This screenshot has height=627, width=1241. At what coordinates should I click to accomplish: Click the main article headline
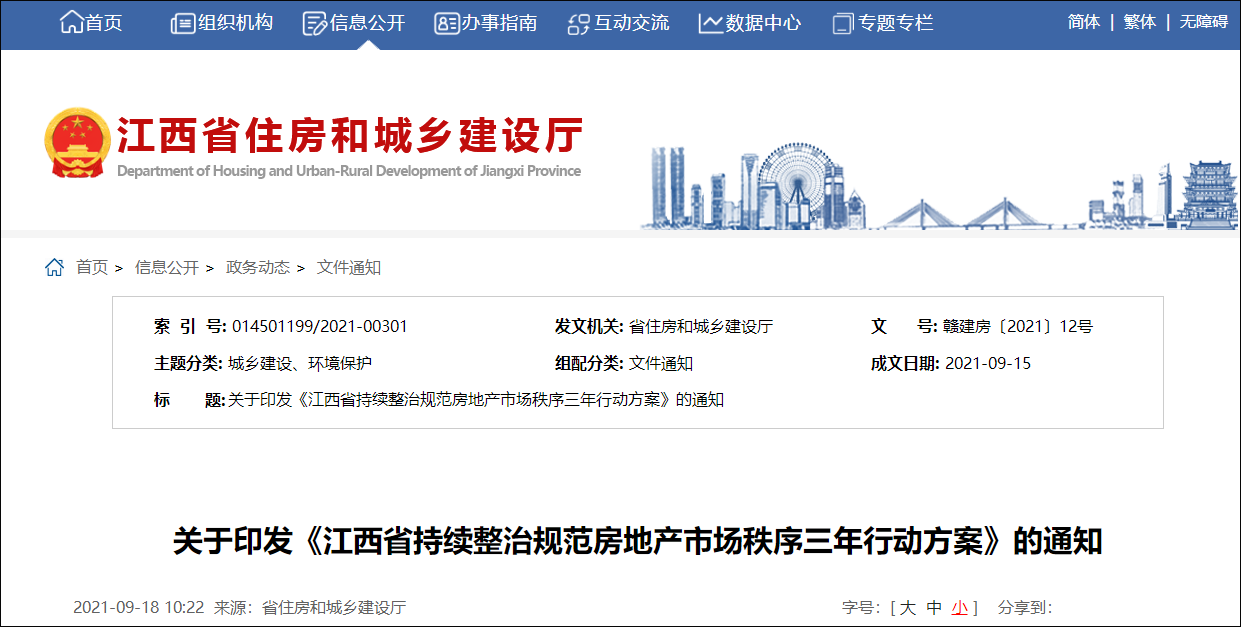[637, 541]
